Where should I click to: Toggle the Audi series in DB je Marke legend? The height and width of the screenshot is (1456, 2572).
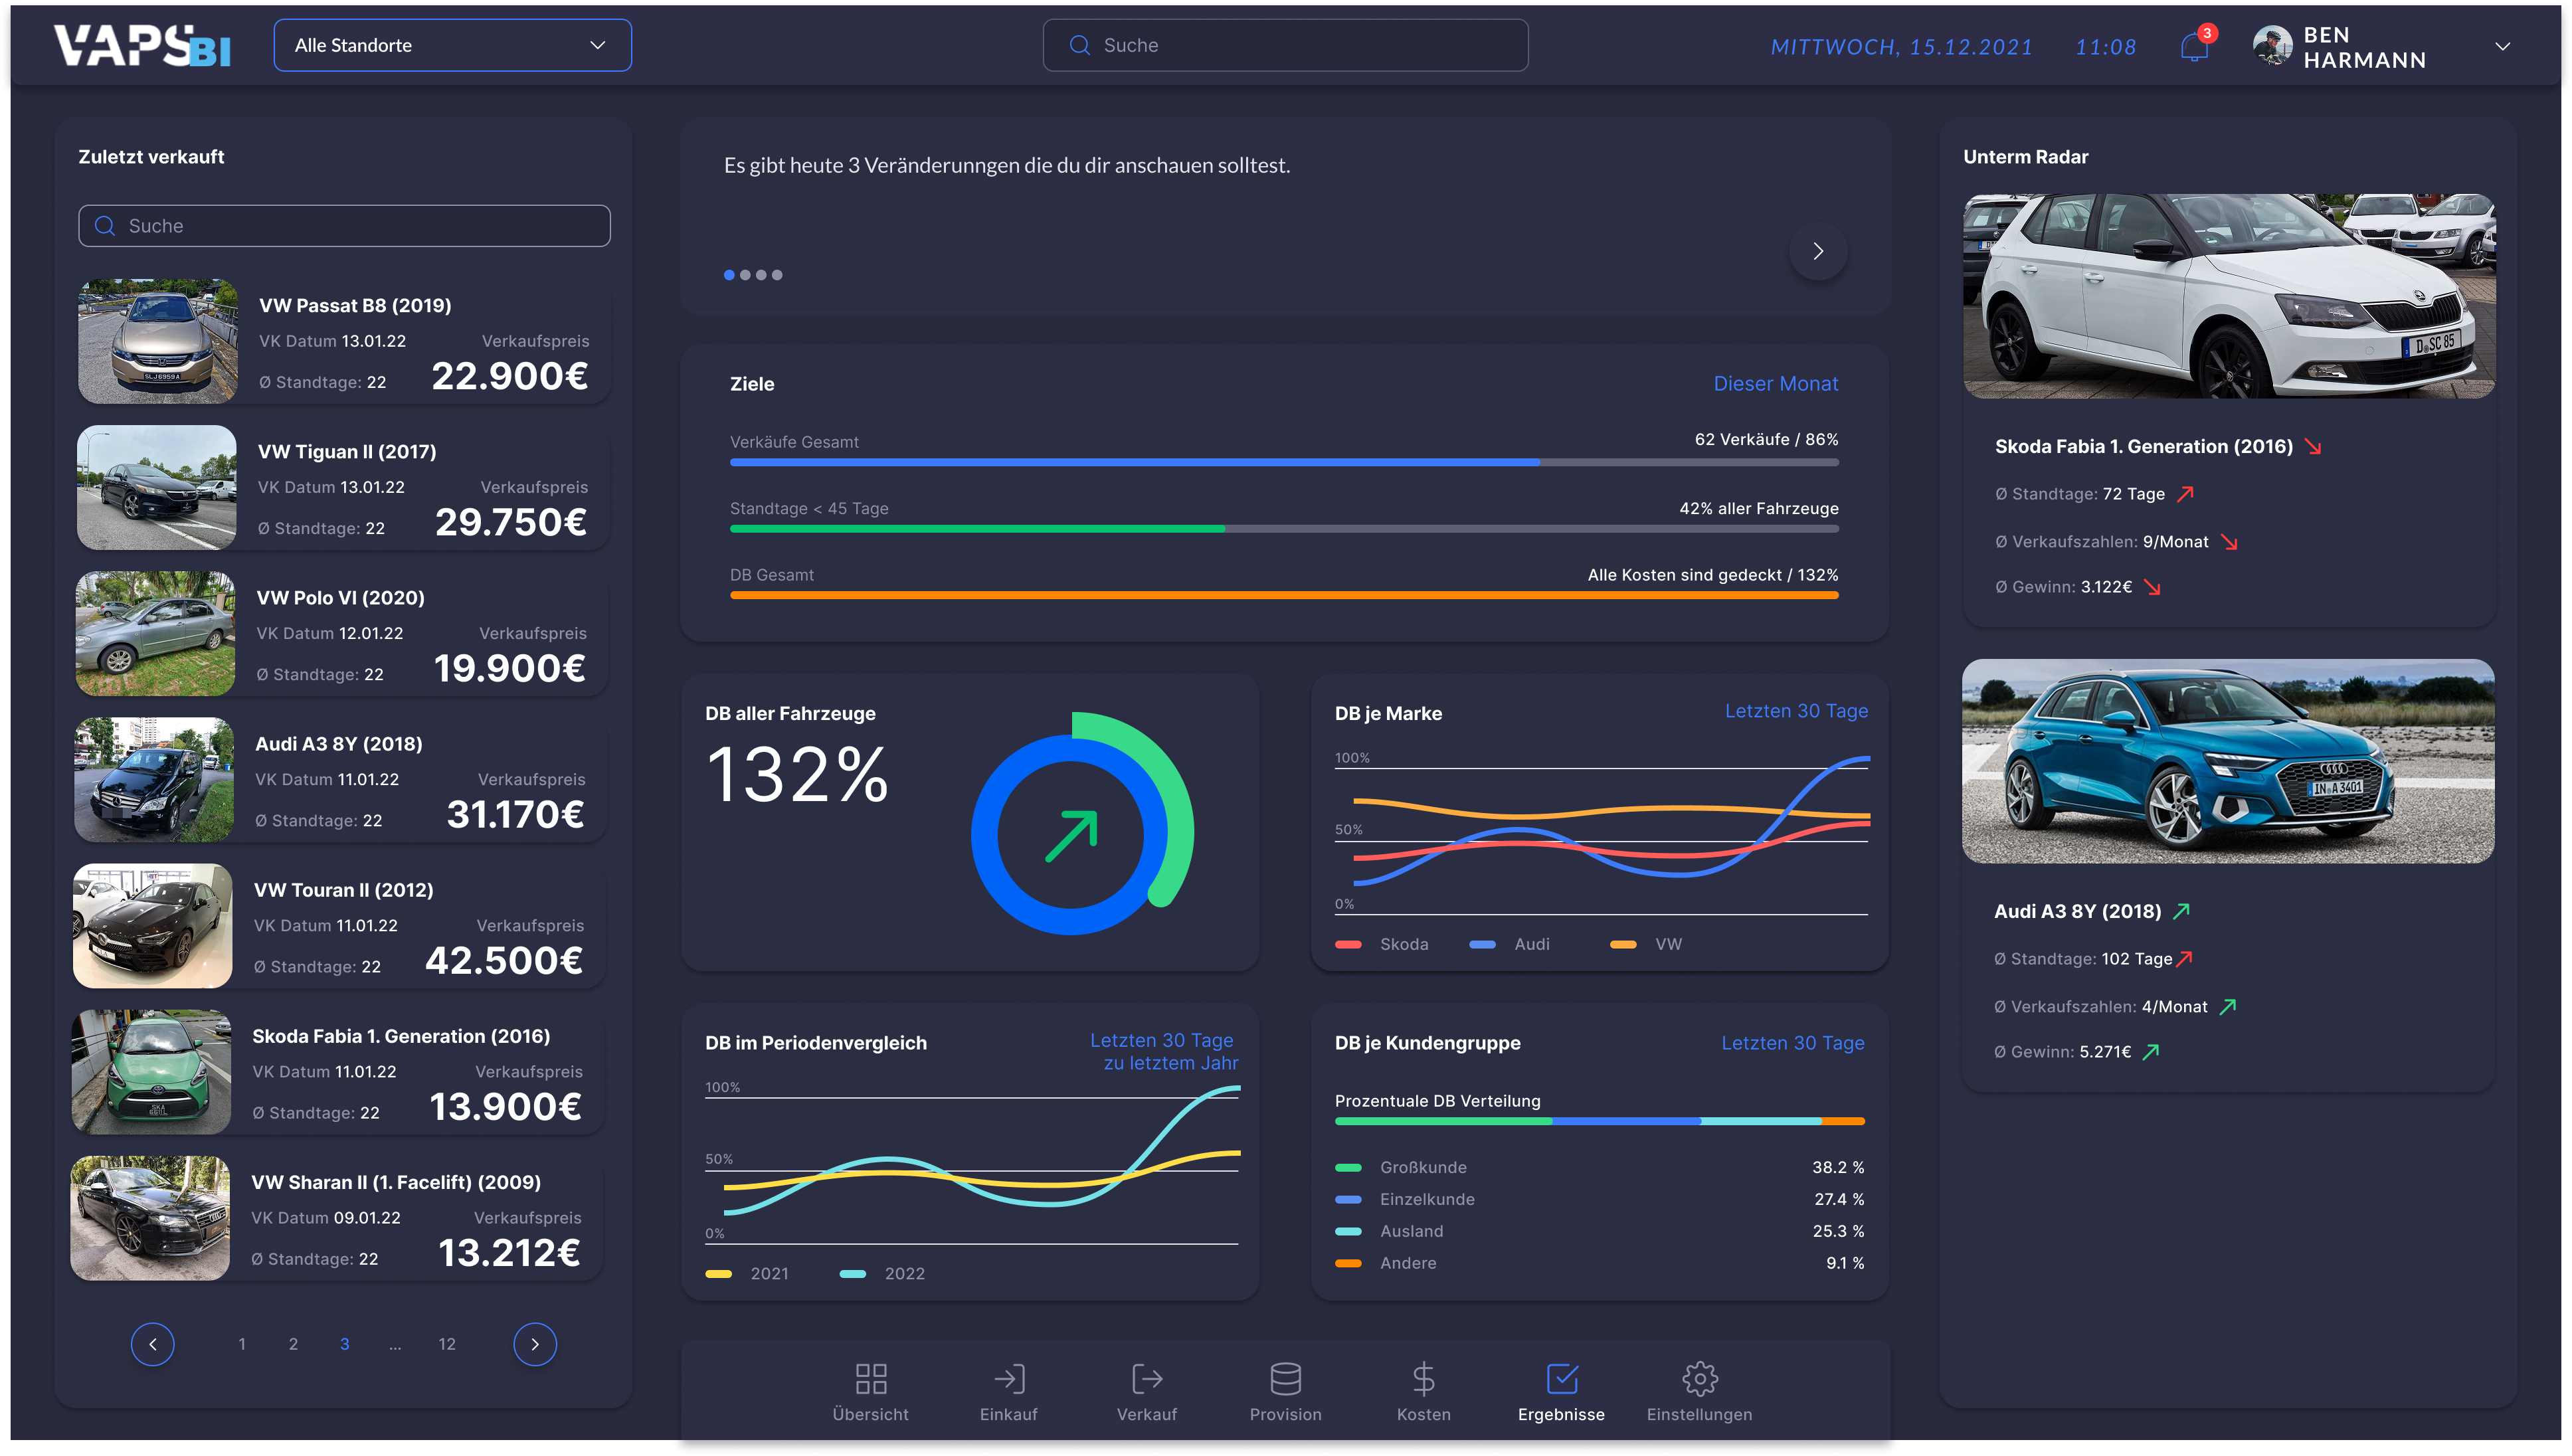1510,944
